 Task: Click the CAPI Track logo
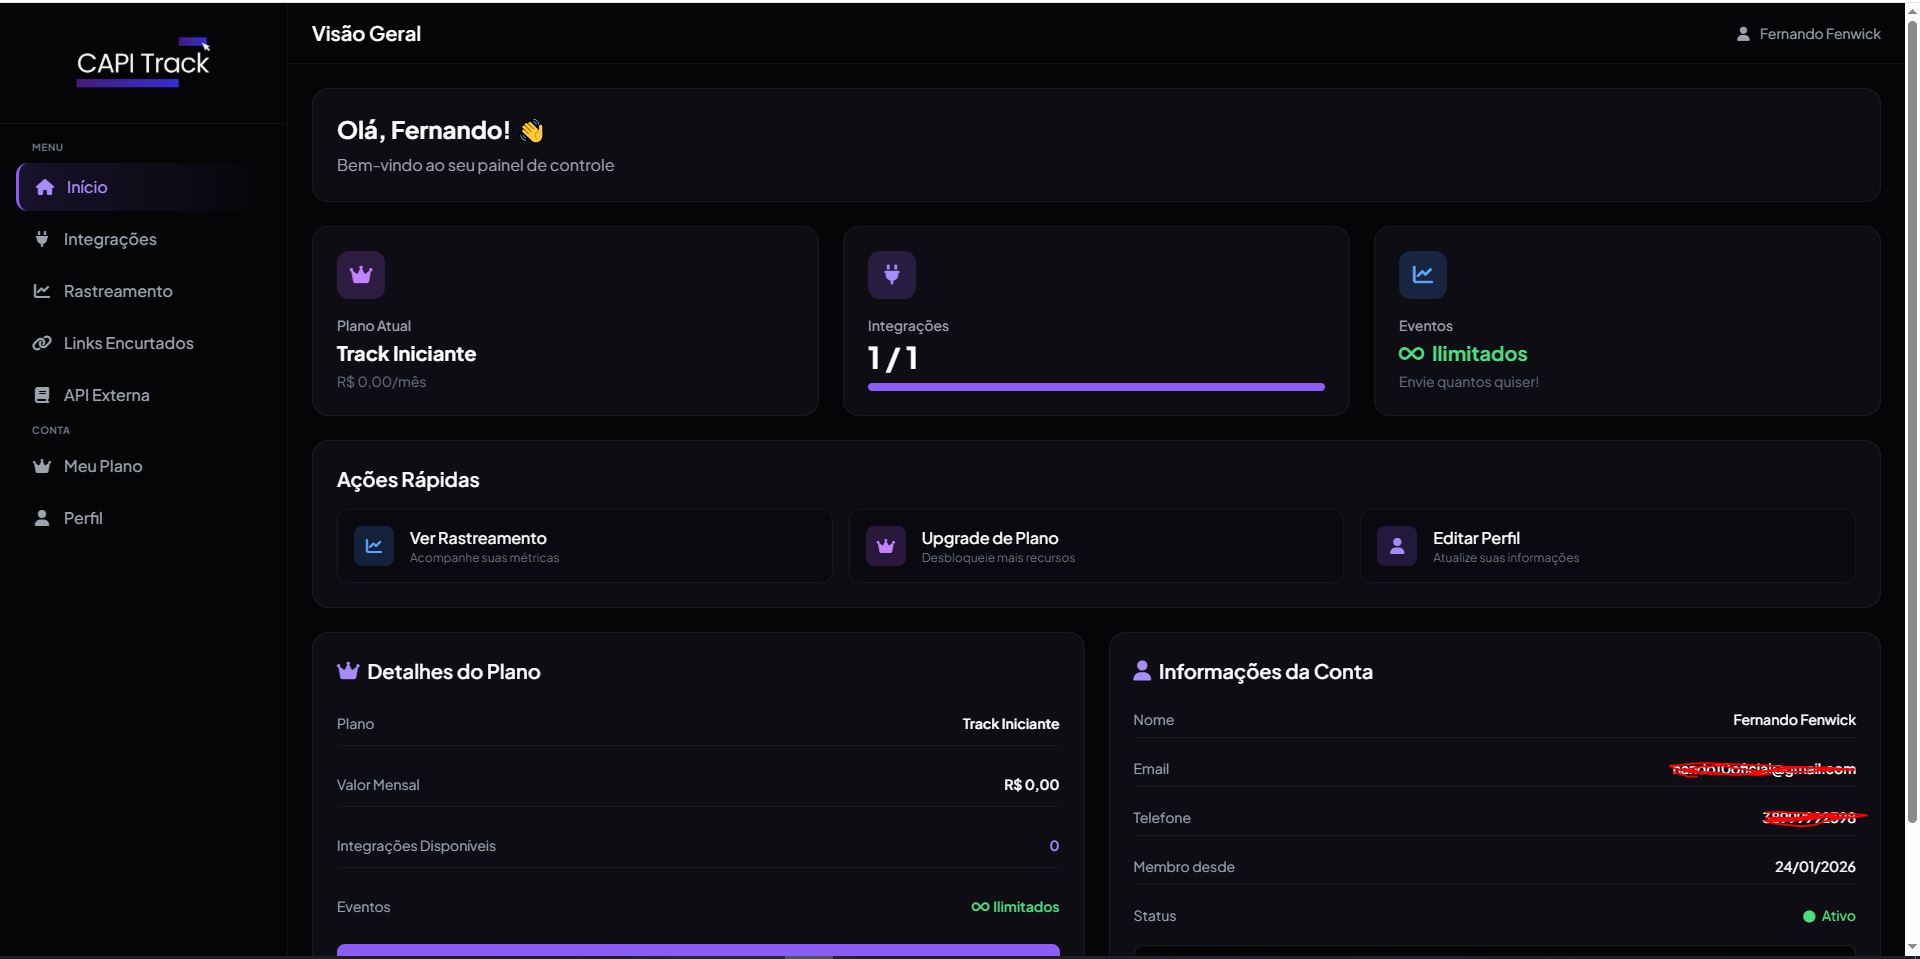[143, 62]
